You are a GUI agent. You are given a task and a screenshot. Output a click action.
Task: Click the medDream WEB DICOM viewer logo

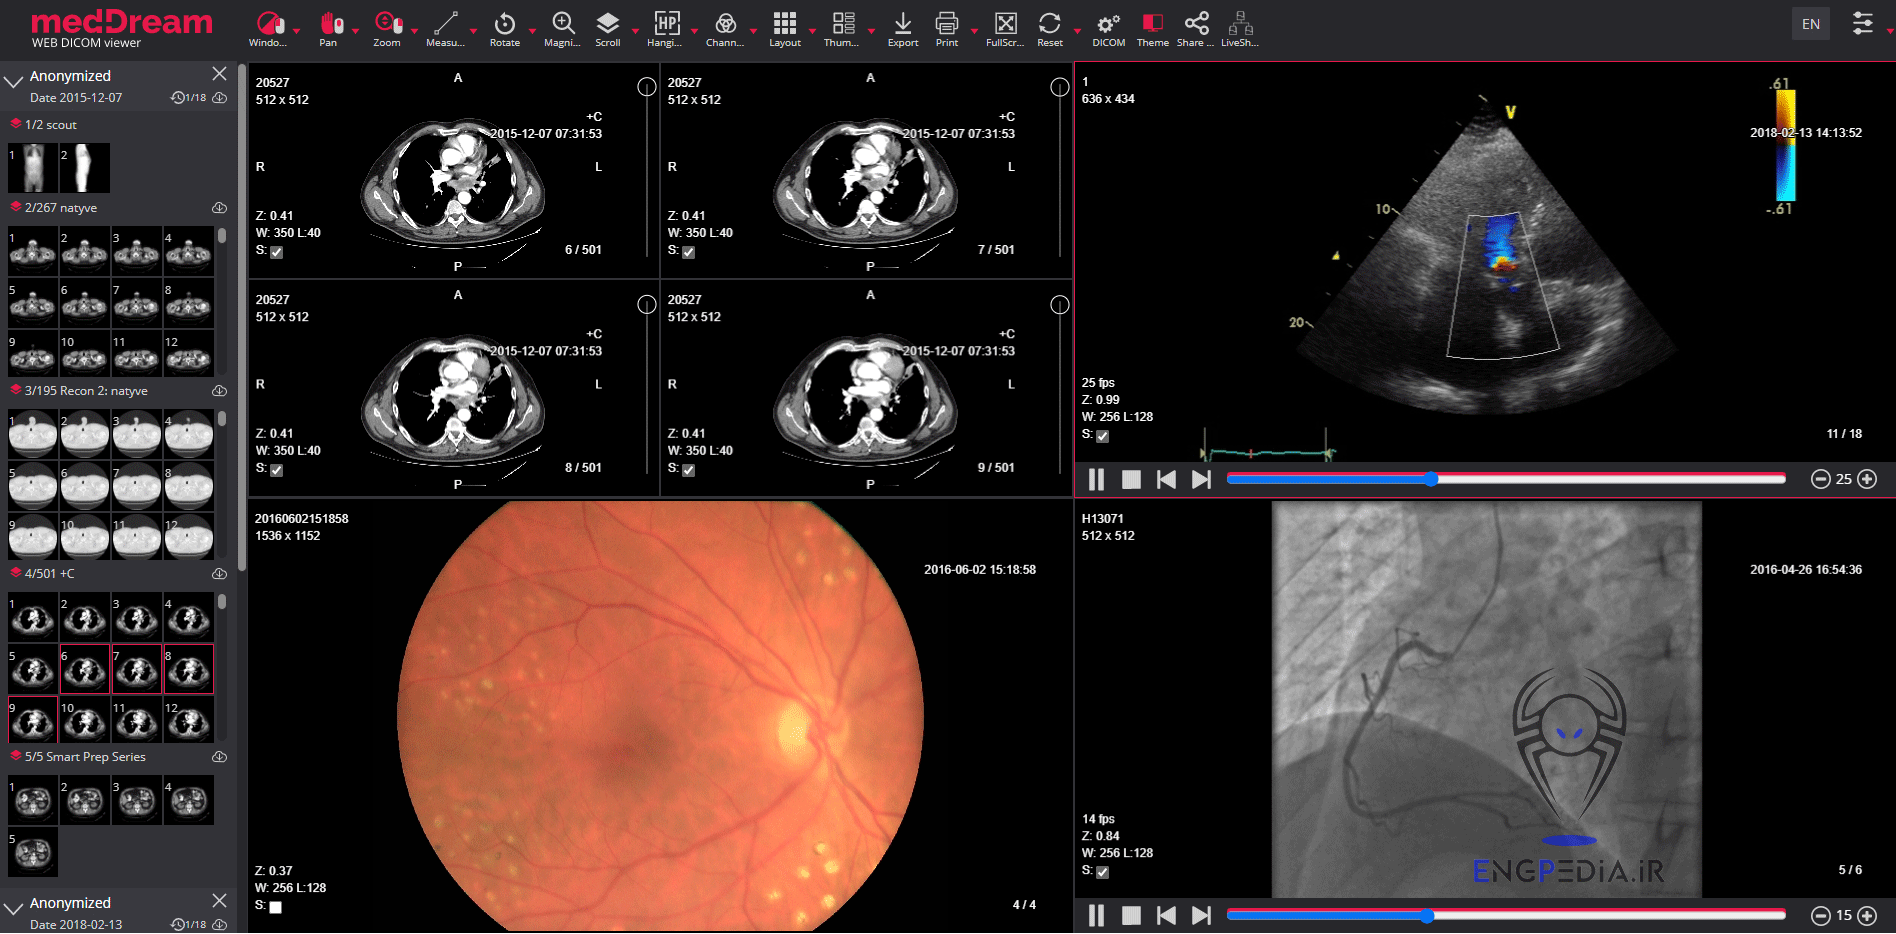[121, 28]
